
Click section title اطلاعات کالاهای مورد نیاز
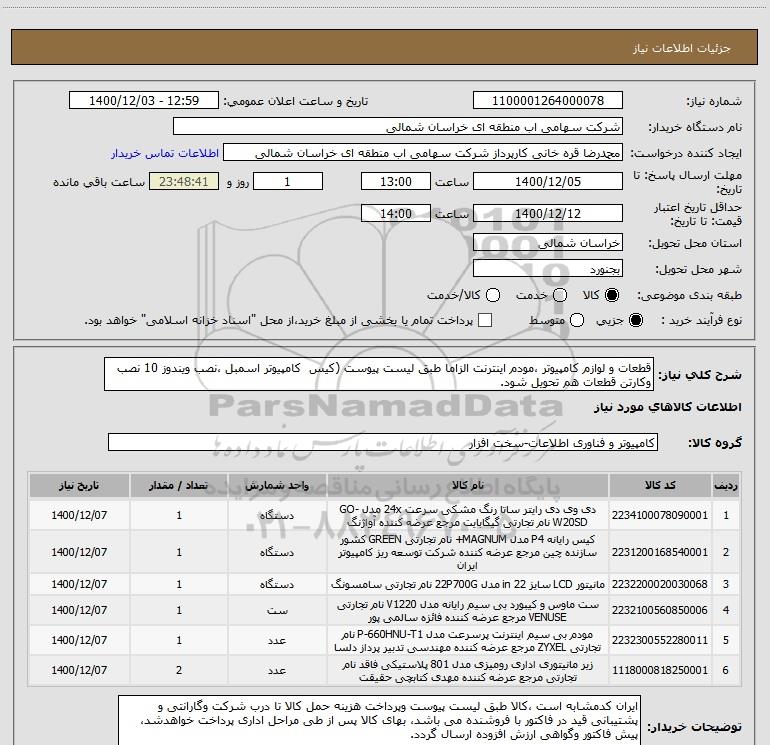(667, 407)
